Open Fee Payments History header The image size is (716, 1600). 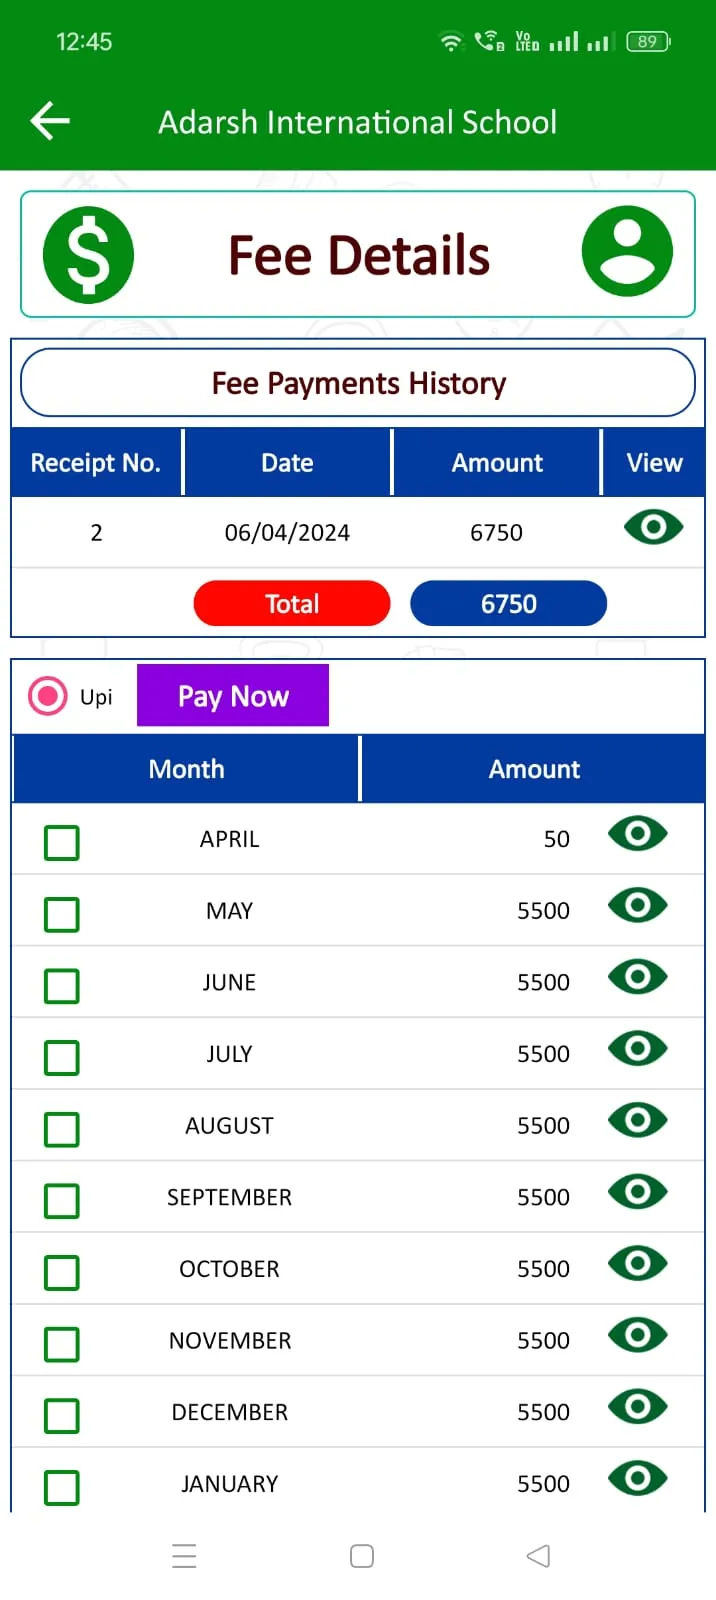(x=358, y=383)
